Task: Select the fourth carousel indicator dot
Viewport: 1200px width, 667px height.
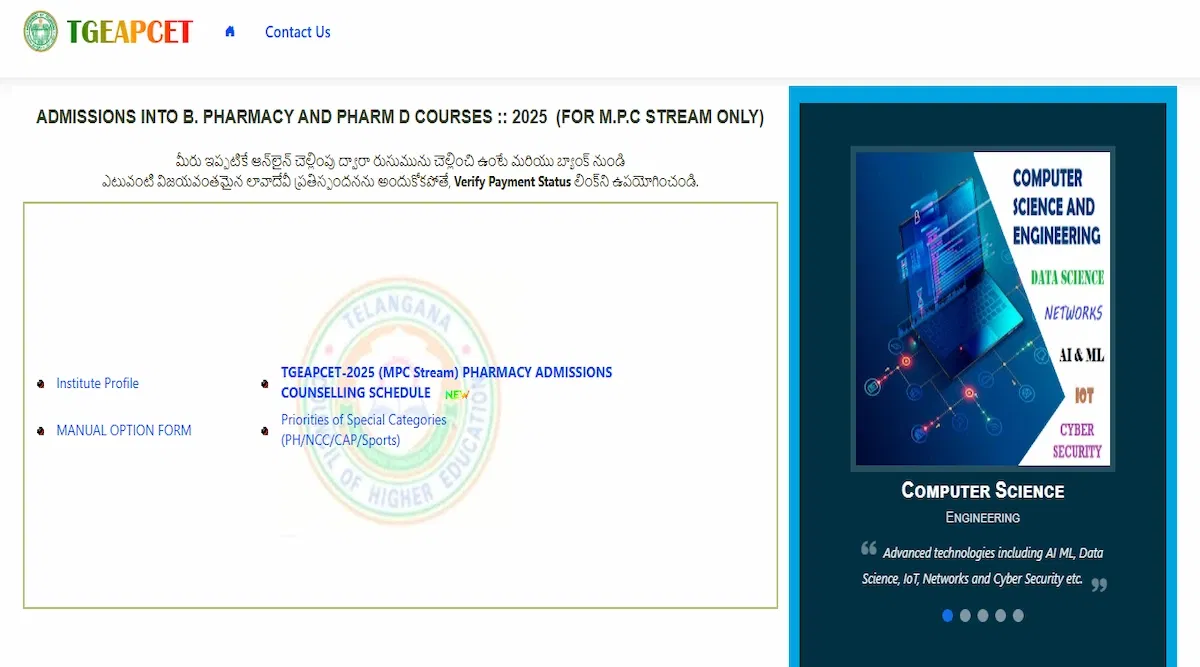Action: [1000, 616]
